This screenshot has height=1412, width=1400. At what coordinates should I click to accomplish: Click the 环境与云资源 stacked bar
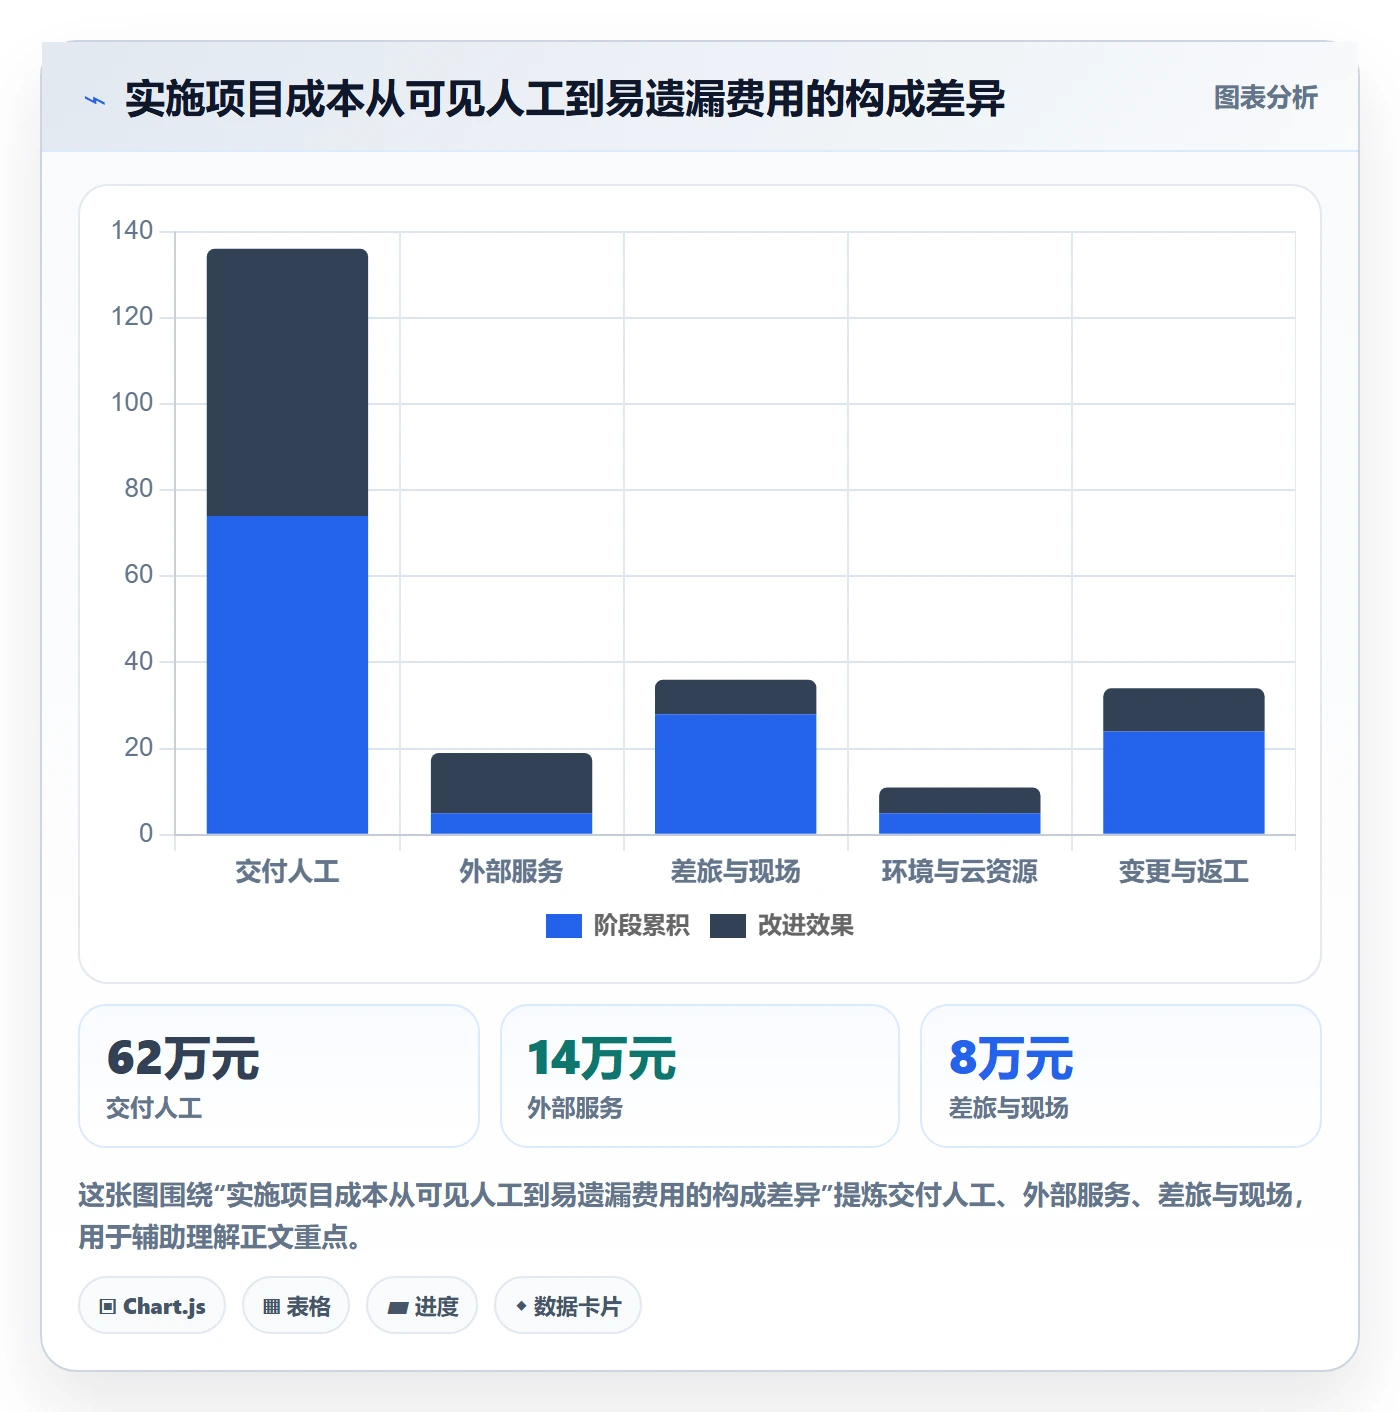[959, 811]
